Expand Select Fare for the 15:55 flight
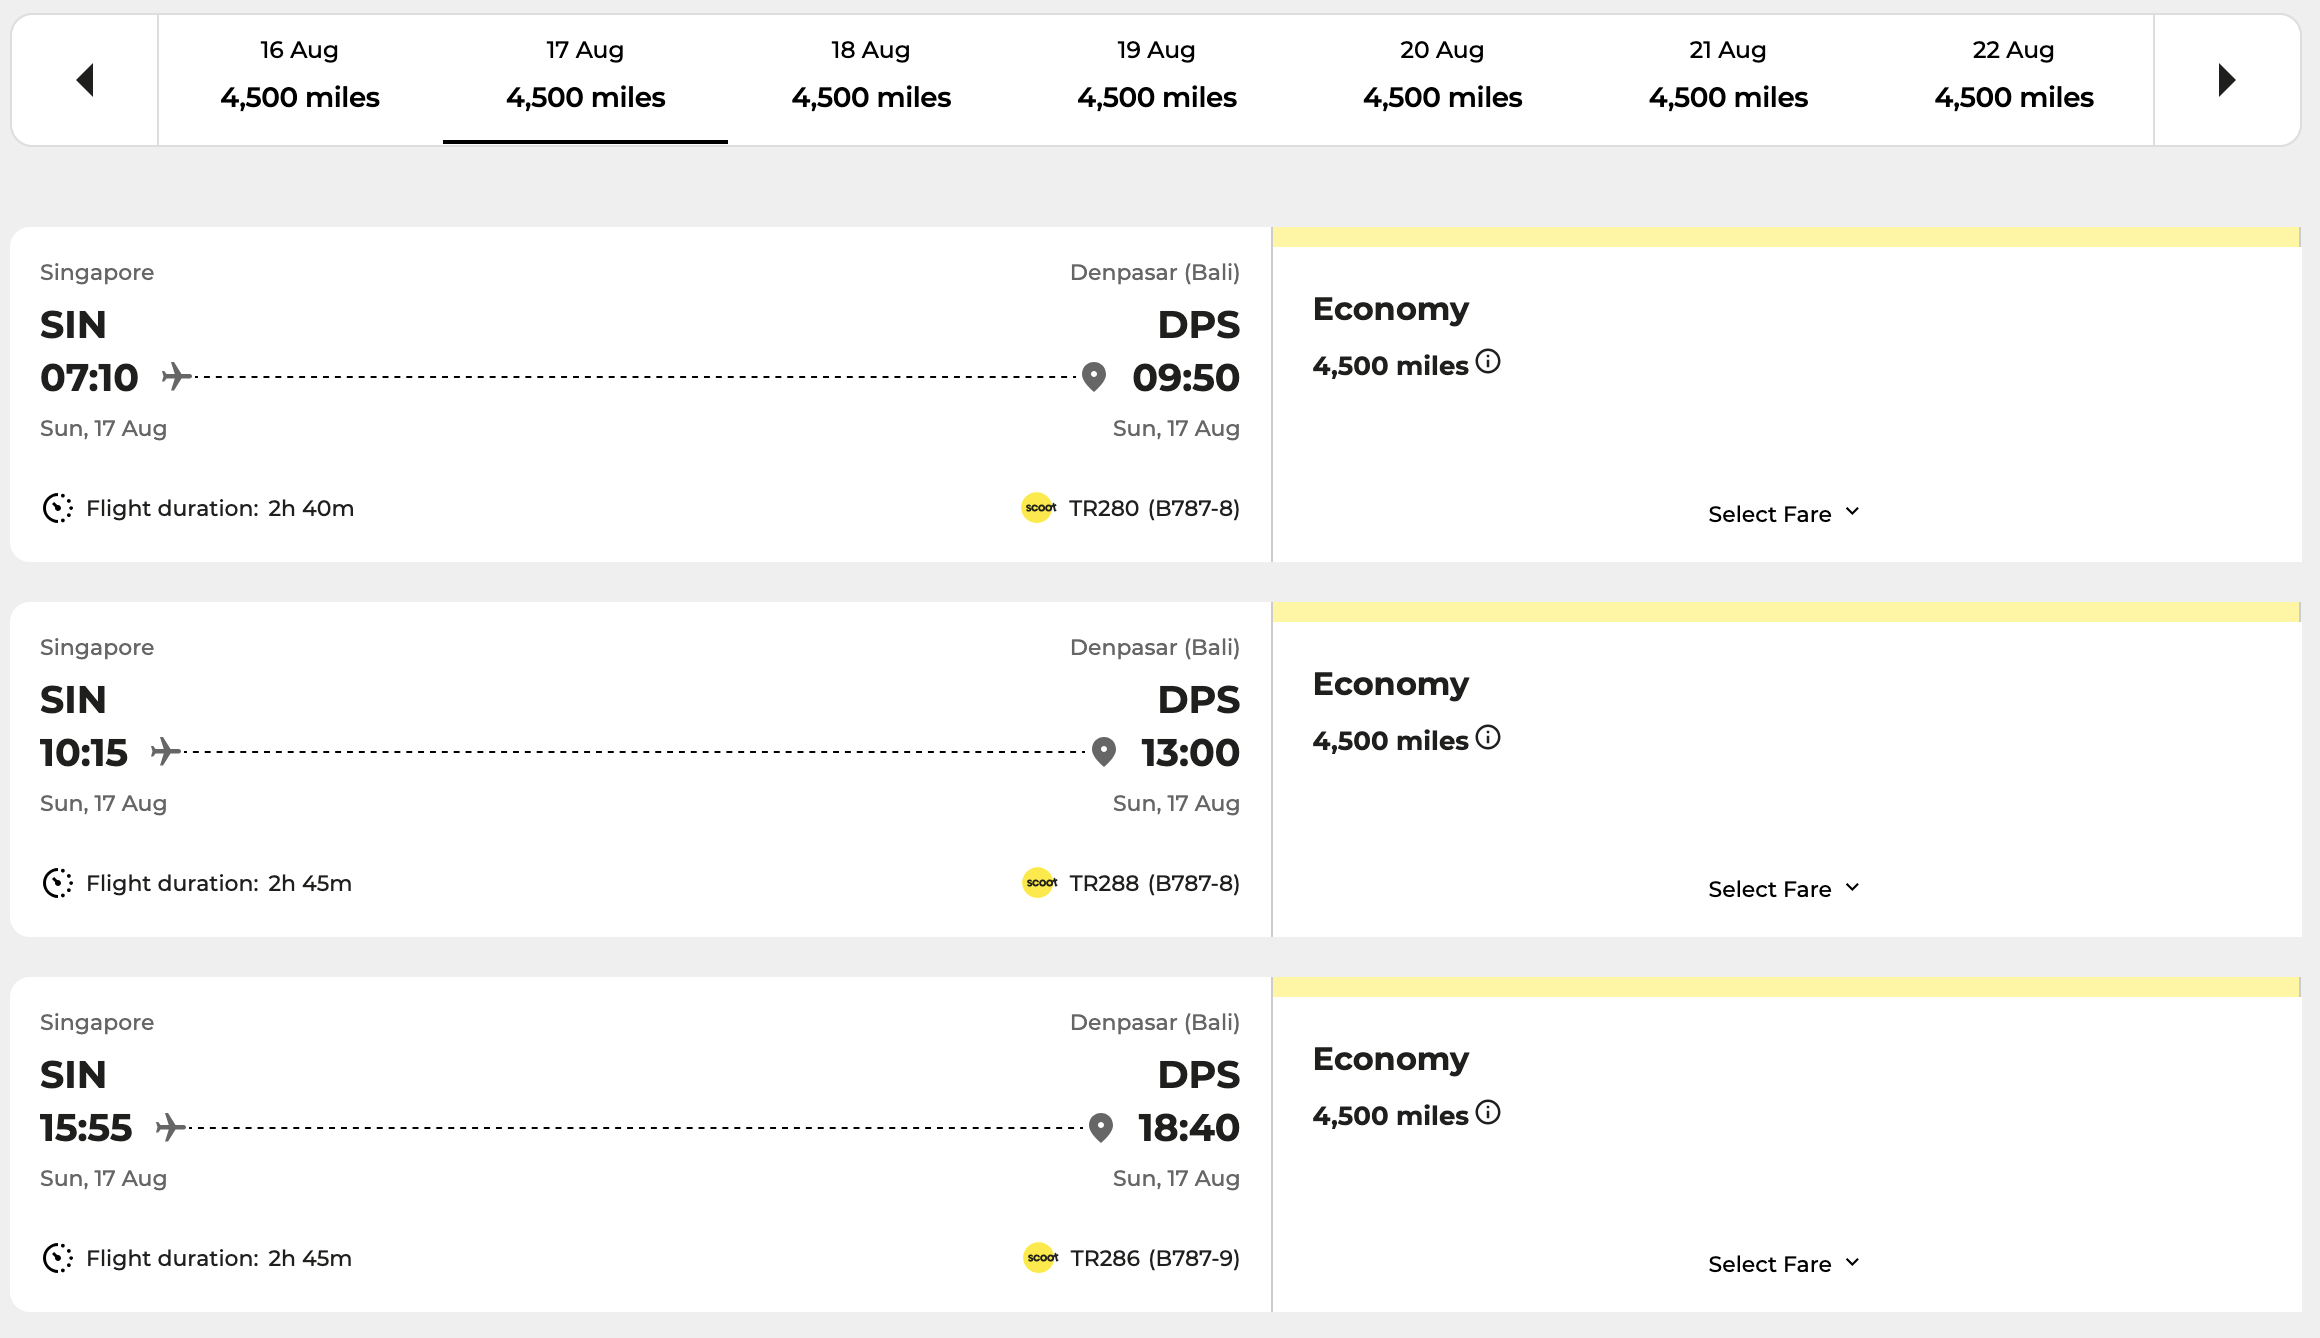Image resolution: width=2320 pixels, height=1338 pixels. click(x=1783, y=1264)
